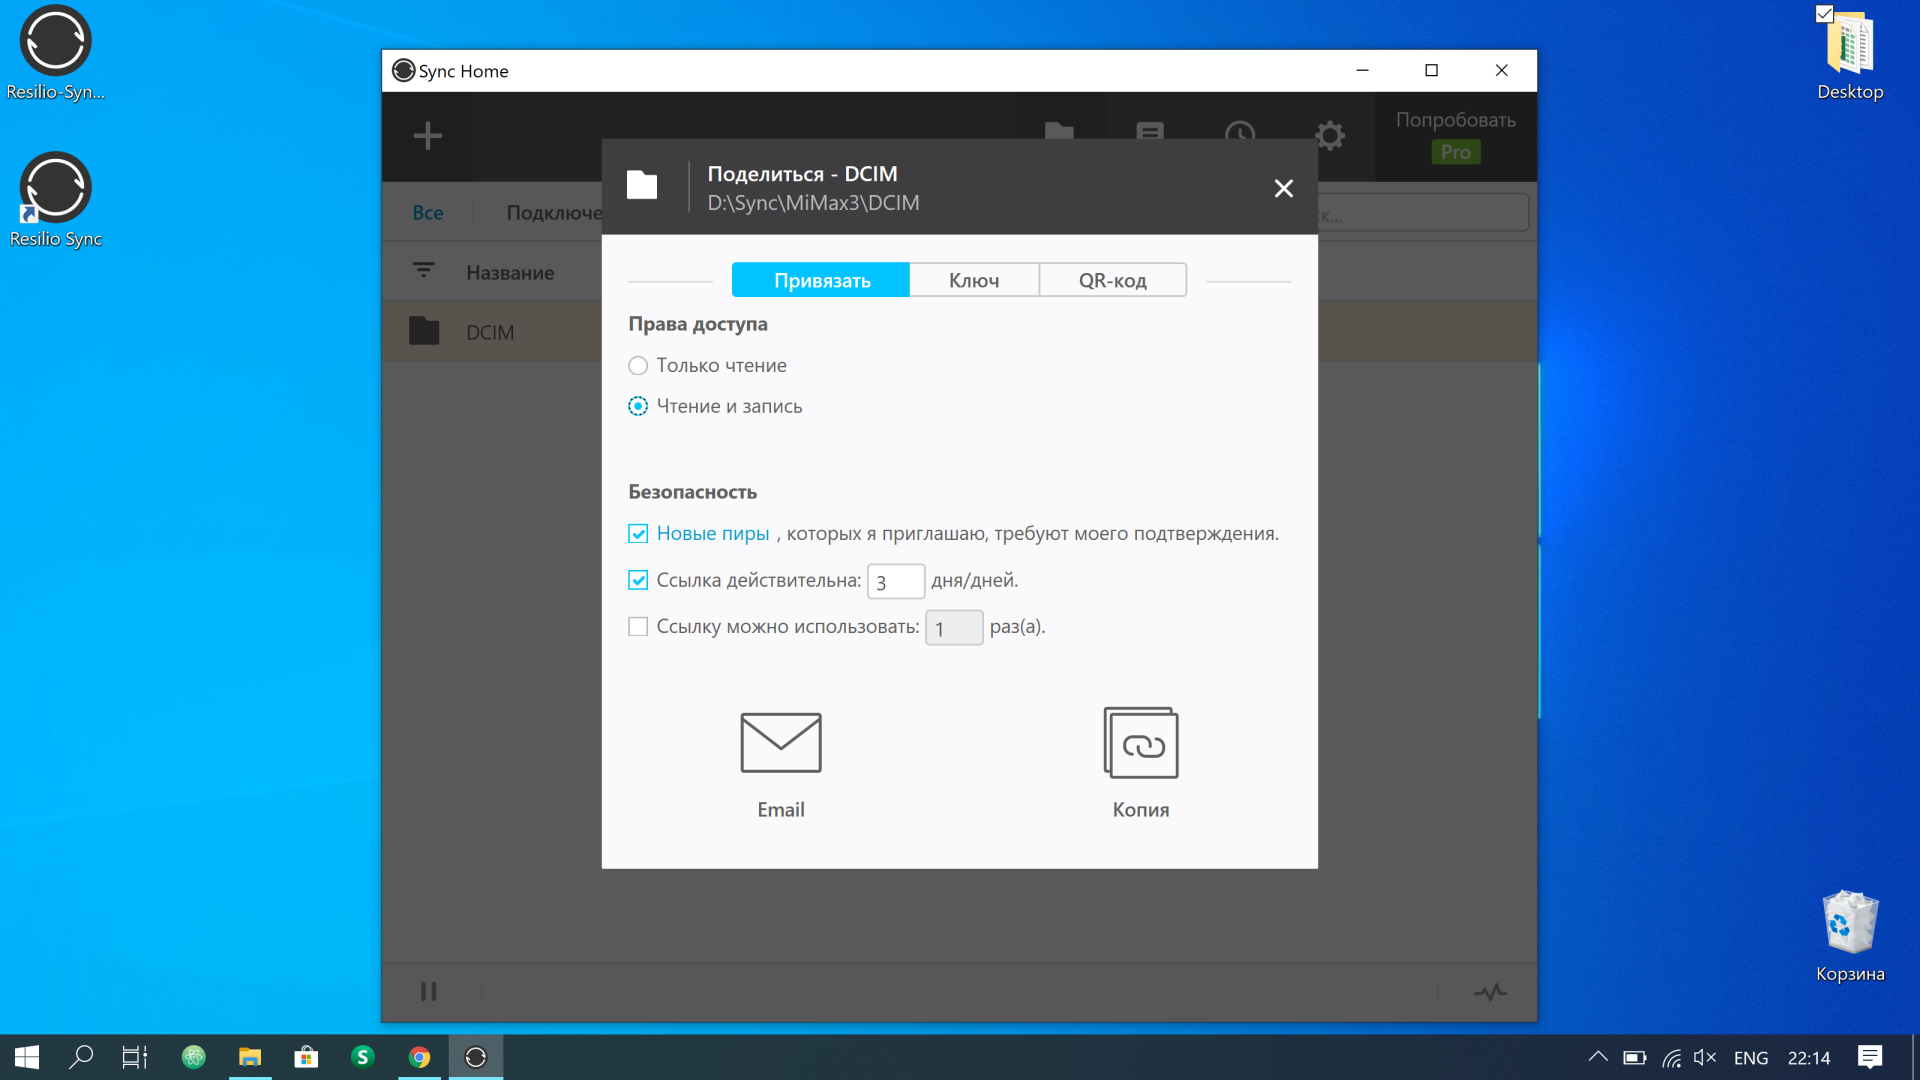Screen dimensions: 1920x1080
Task: Open the clock showing 22:14
Action: (x=1809, y=1058)
